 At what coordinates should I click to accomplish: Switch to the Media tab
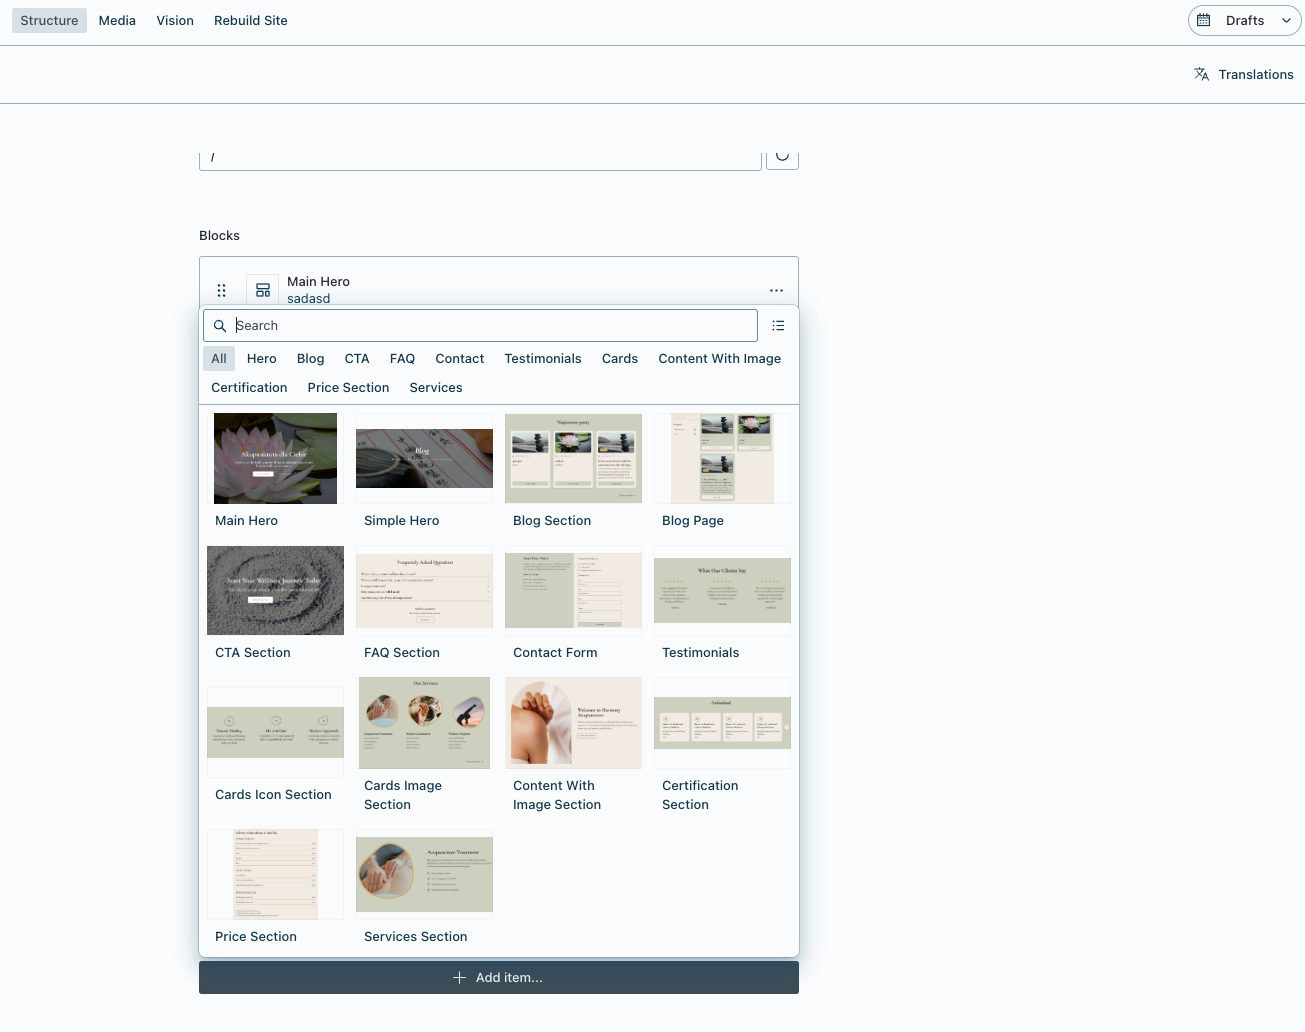tap(117, 20)
